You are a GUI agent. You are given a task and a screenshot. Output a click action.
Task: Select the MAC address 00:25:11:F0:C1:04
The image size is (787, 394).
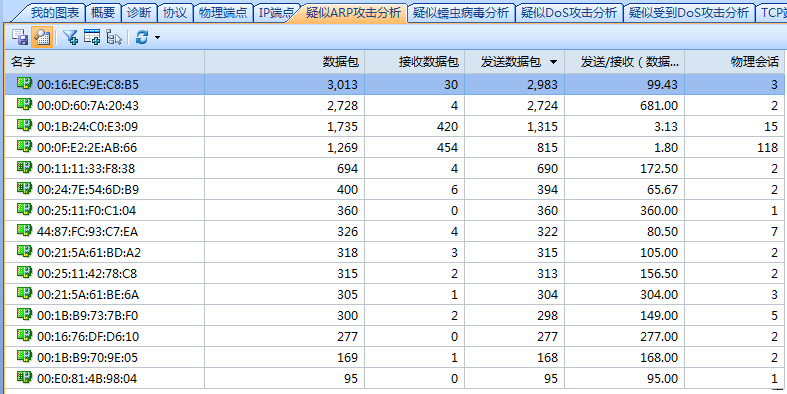(86, 211)
